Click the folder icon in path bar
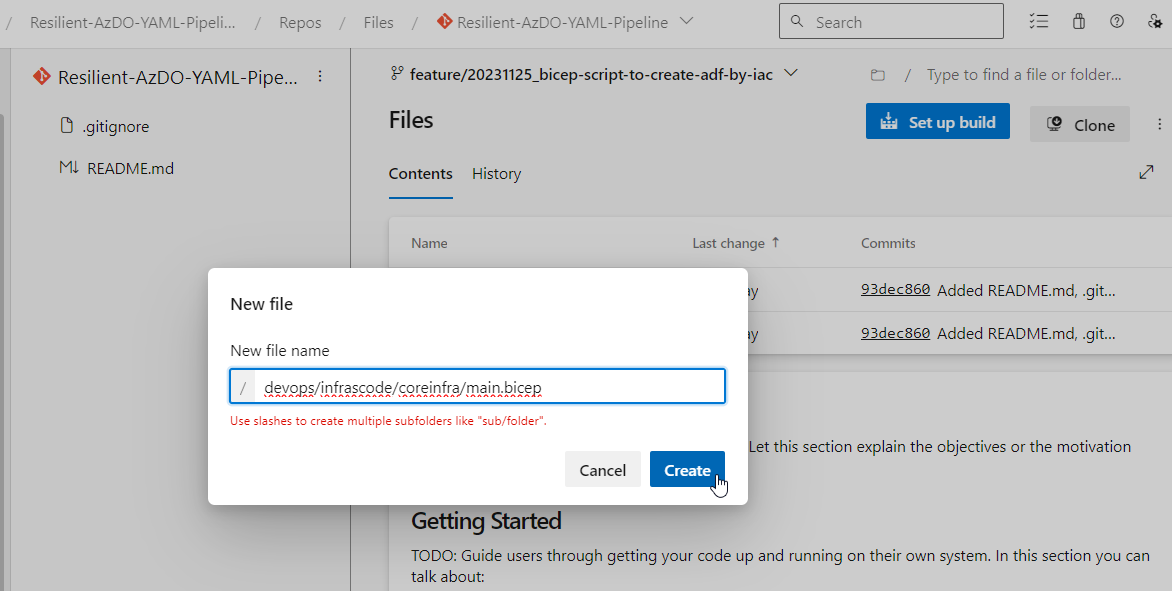This screenshot has width=1172, height=591. [878, 75]
